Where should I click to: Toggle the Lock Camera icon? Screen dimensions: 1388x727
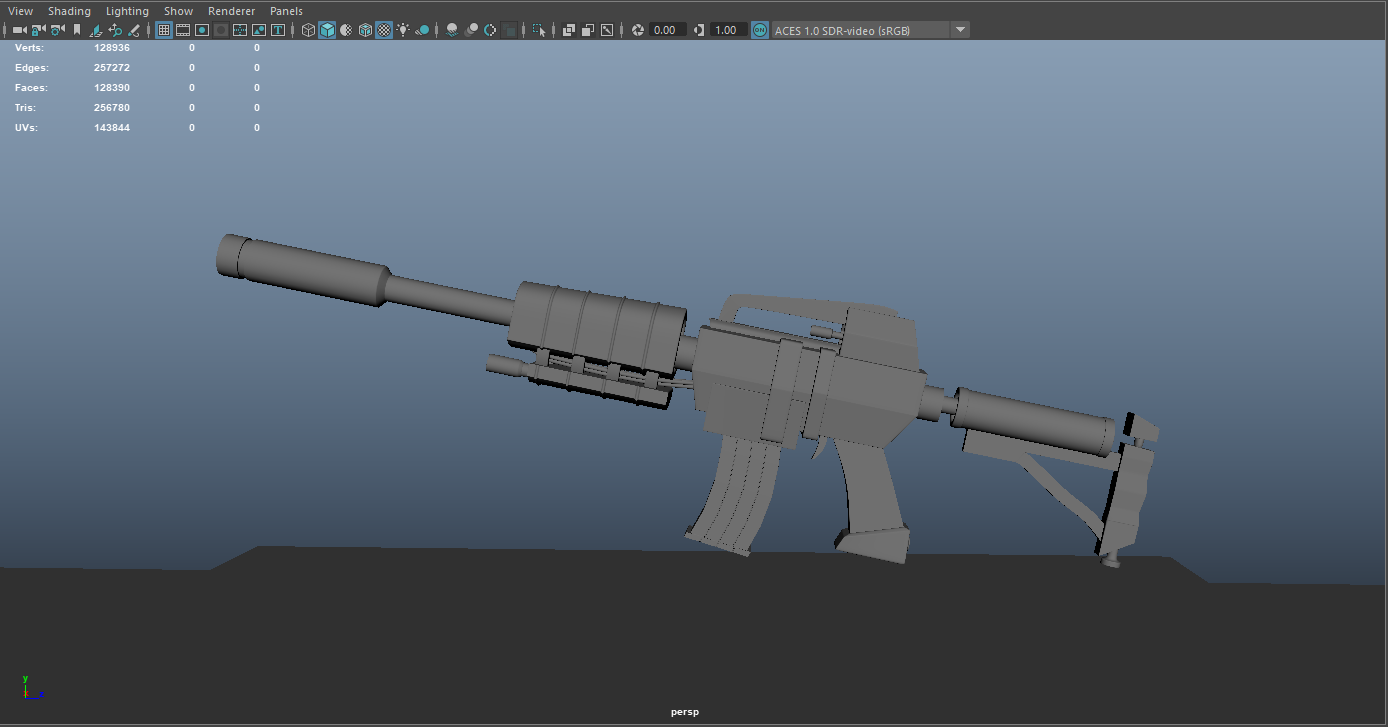click(38, 30)
